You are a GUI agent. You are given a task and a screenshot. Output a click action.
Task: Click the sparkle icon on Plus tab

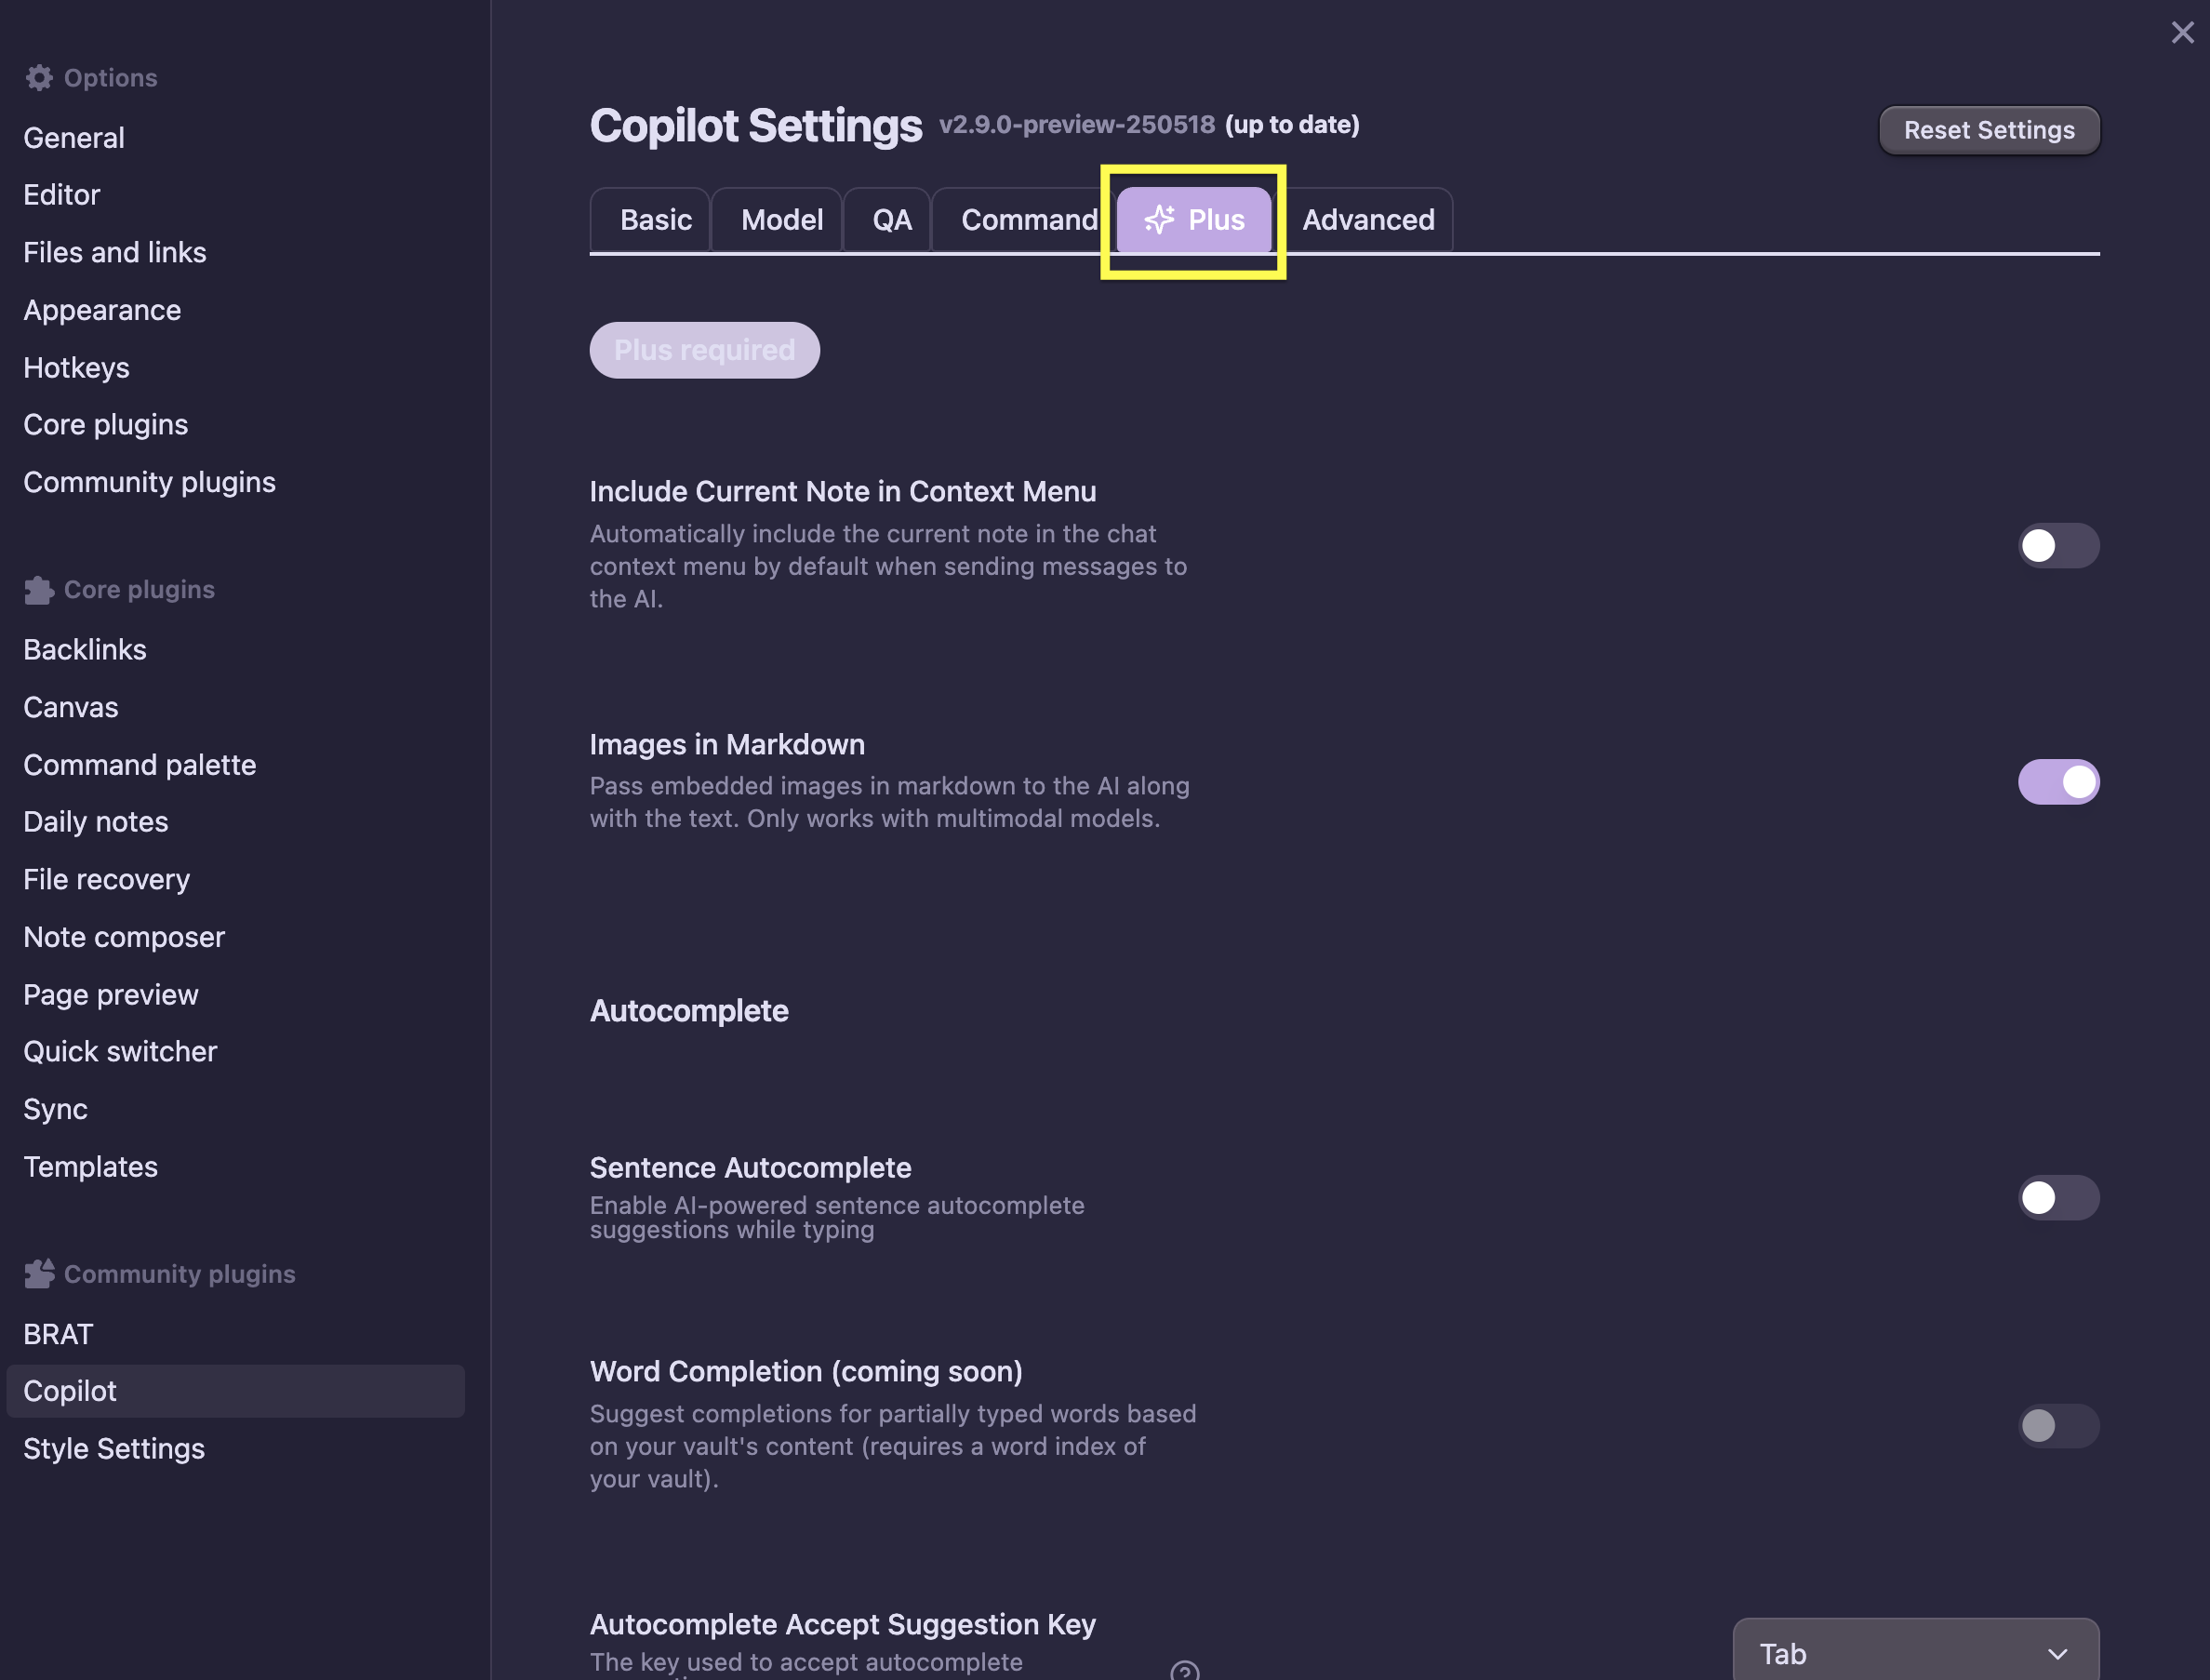coord(1159,220)
